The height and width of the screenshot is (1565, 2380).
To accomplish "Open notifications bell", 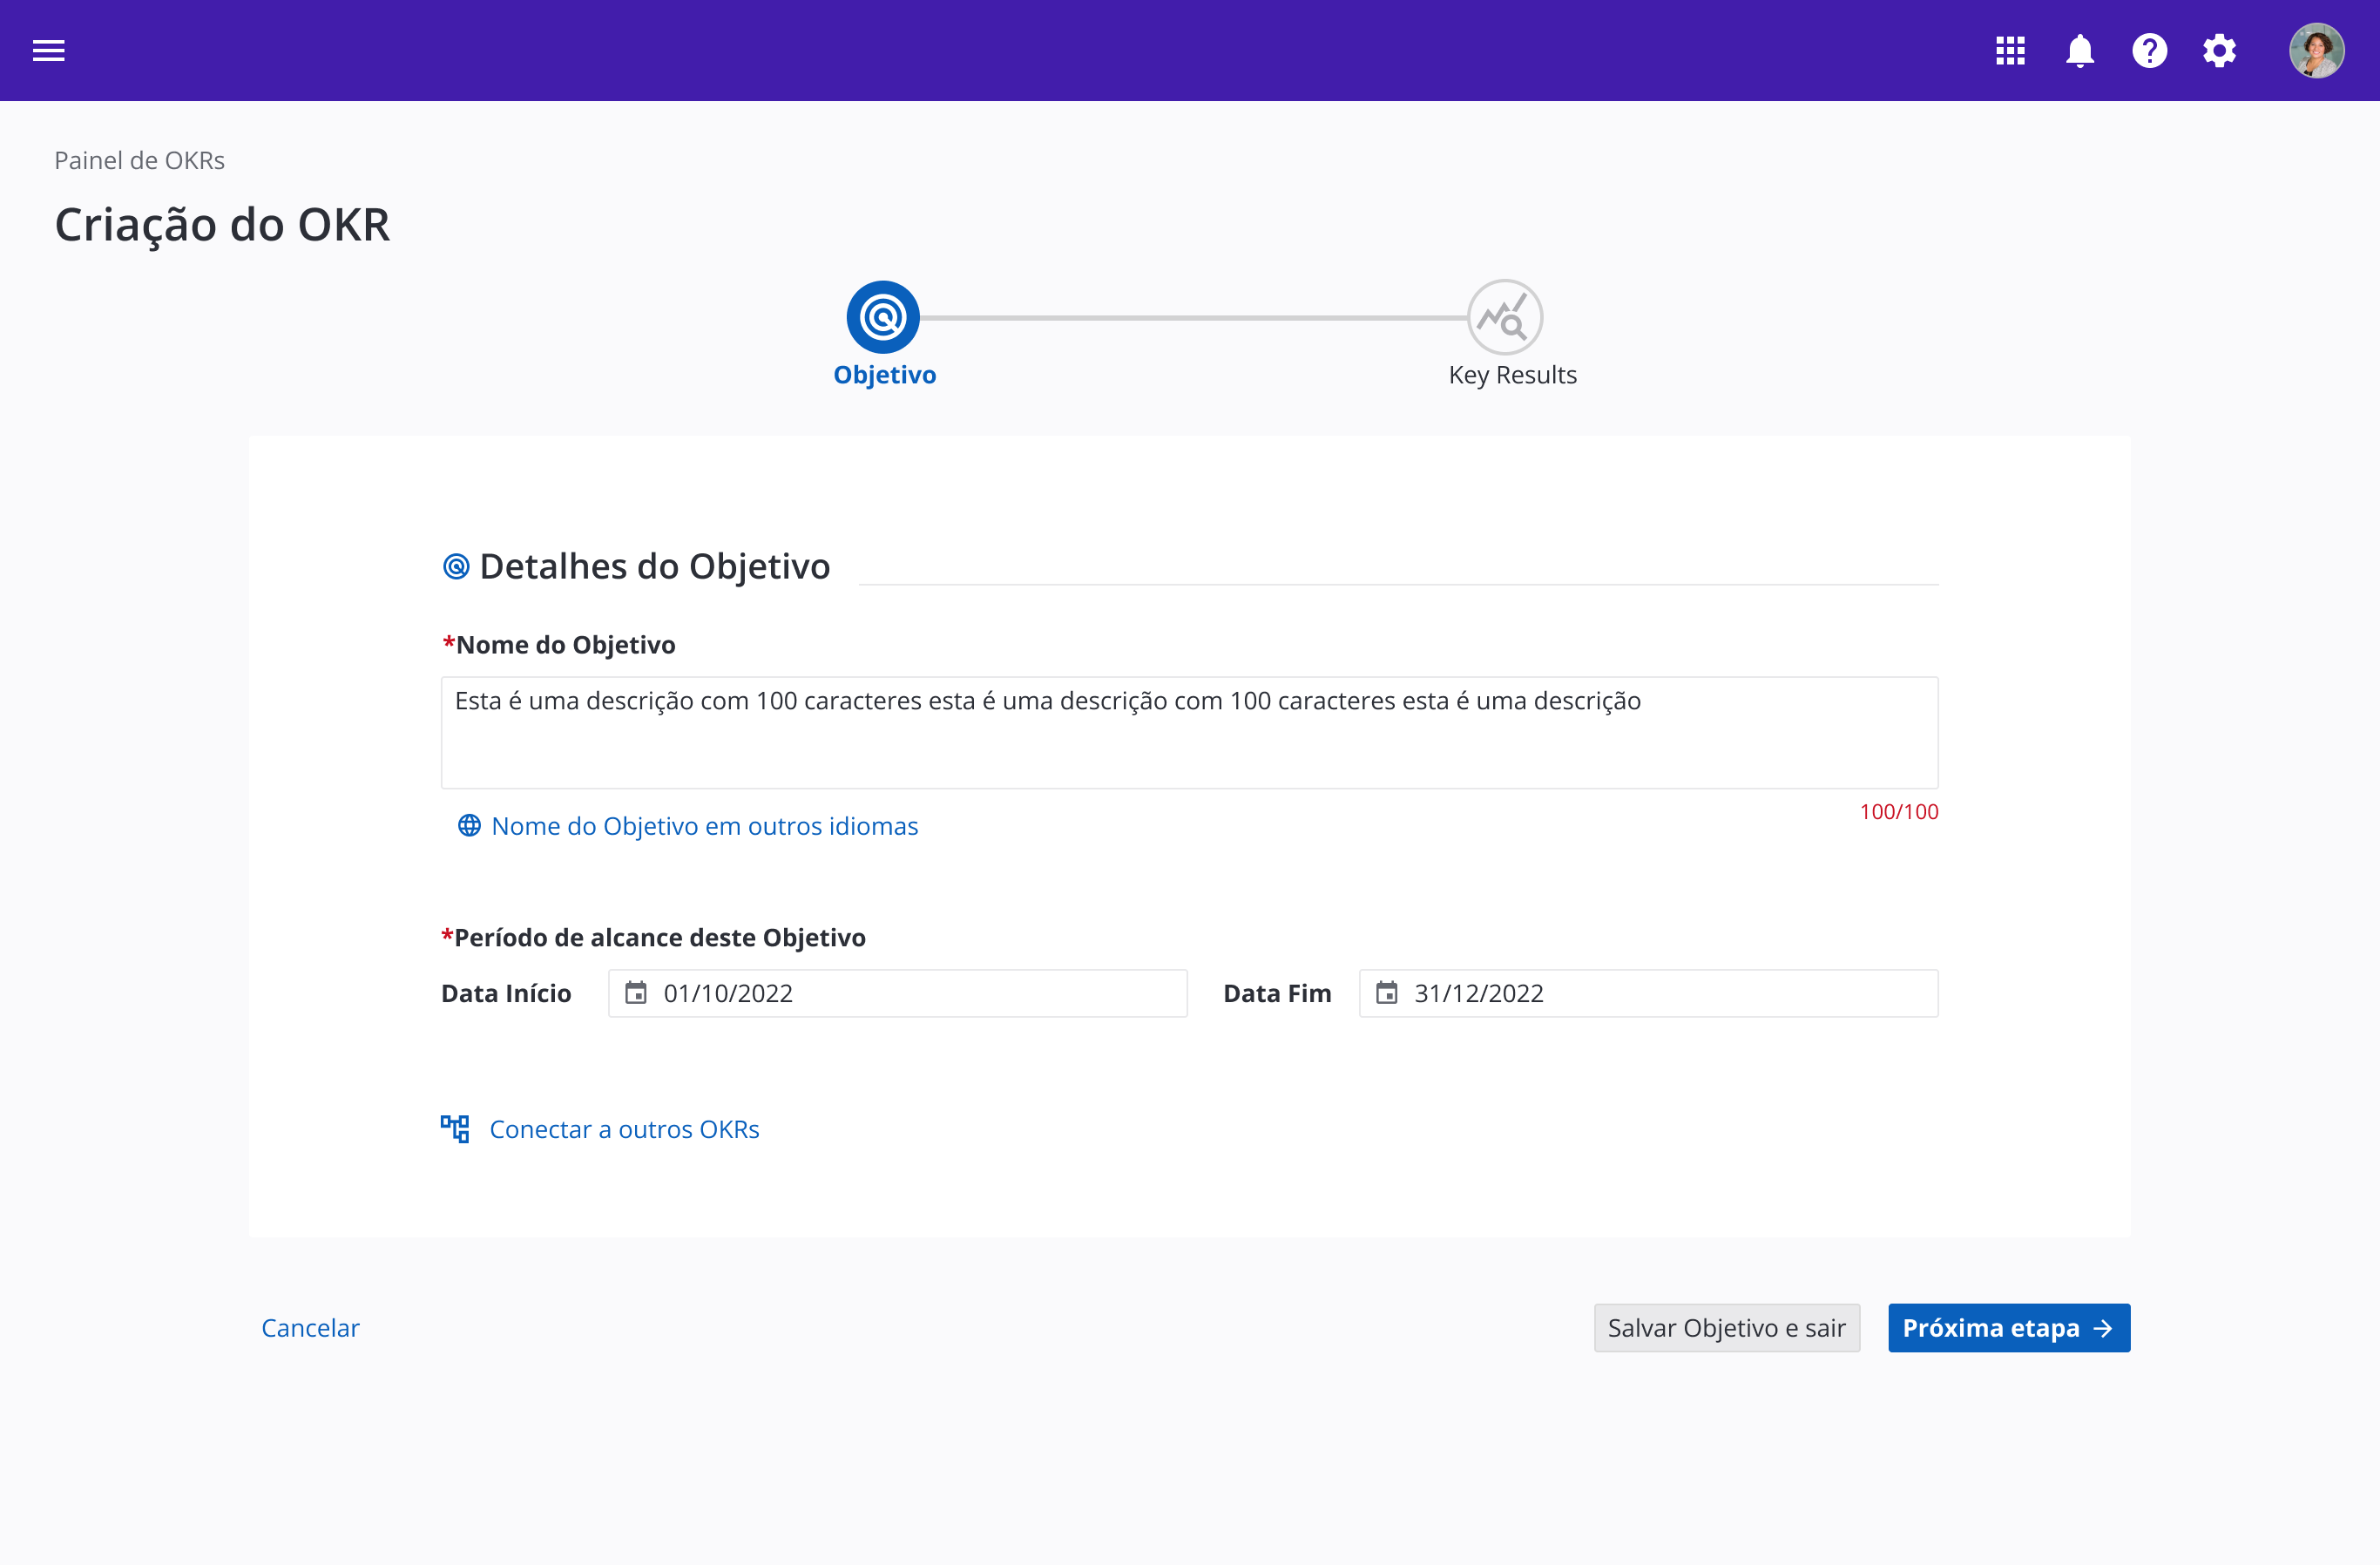I will pyautogui.click(x=2080, y=50).
